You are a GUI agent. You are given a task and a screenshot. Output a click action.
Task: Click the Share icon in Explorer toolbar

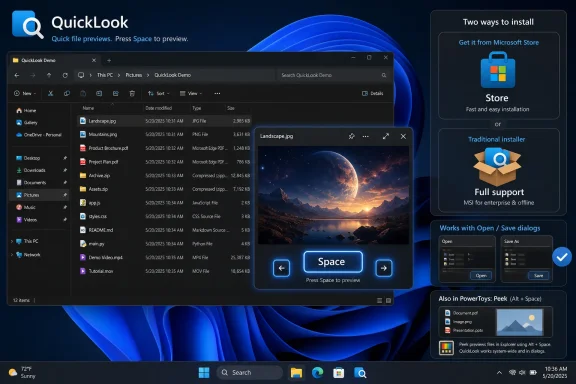115,93
